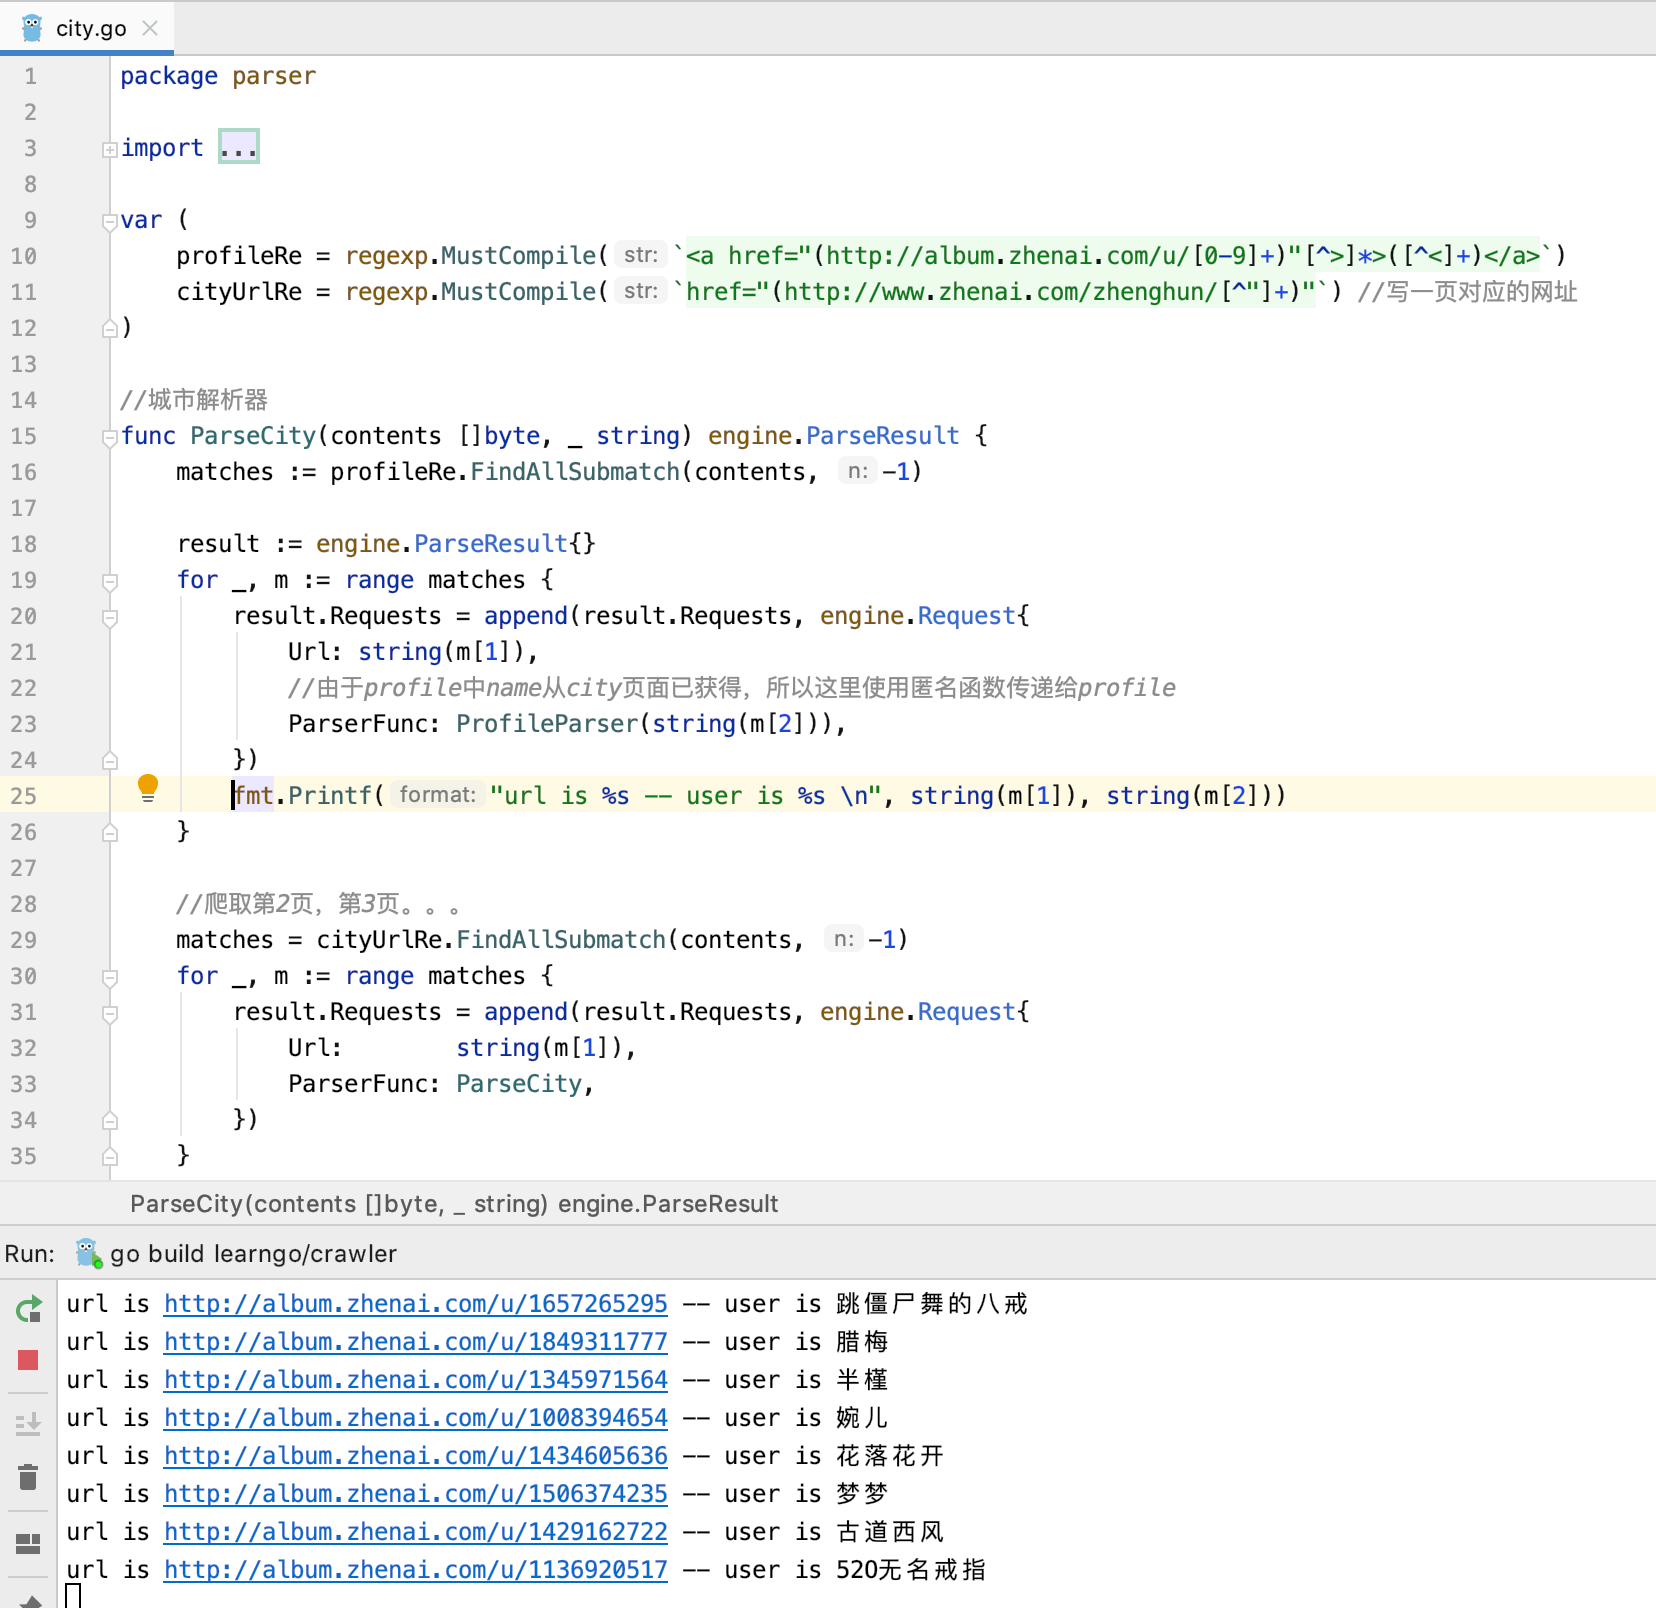Click 'profileRe' variable on line 10
1656x1608 pixels.
coord(239,256)
